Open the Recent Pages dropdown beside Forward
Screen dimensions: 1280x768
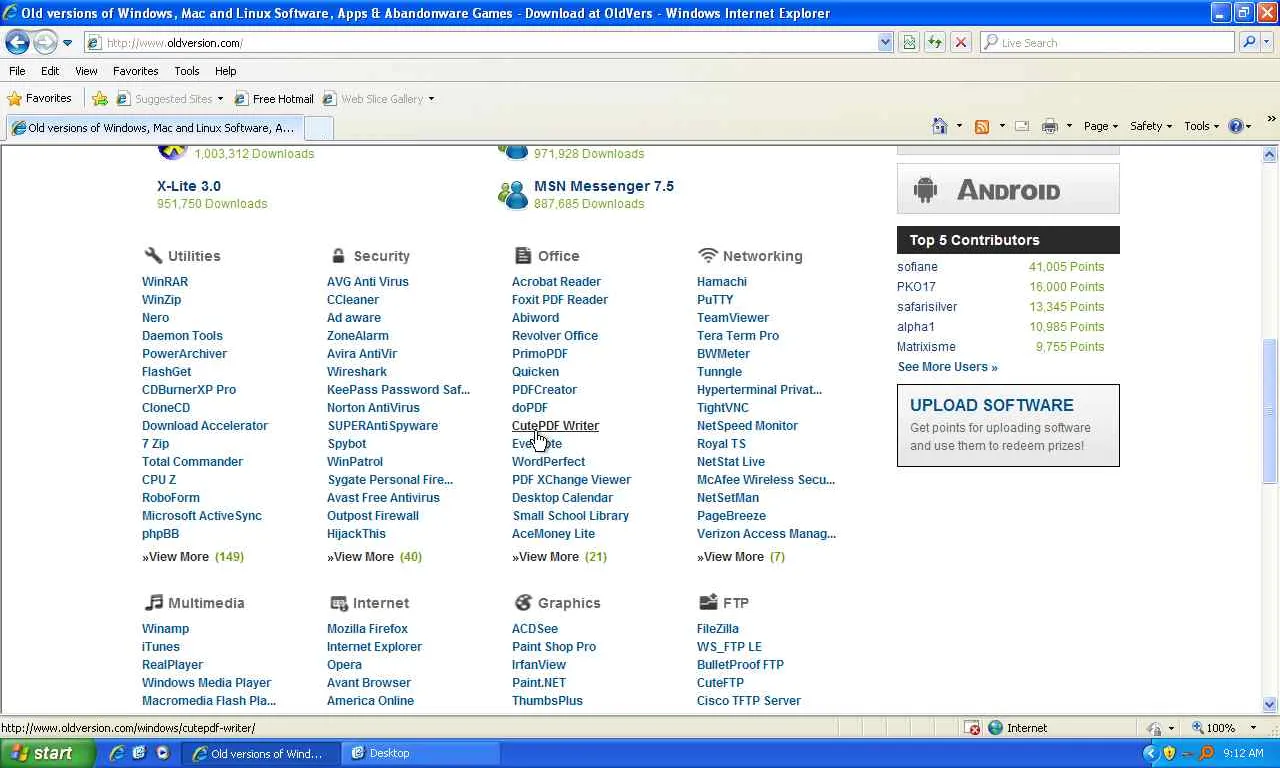click(x=67, y=43)
